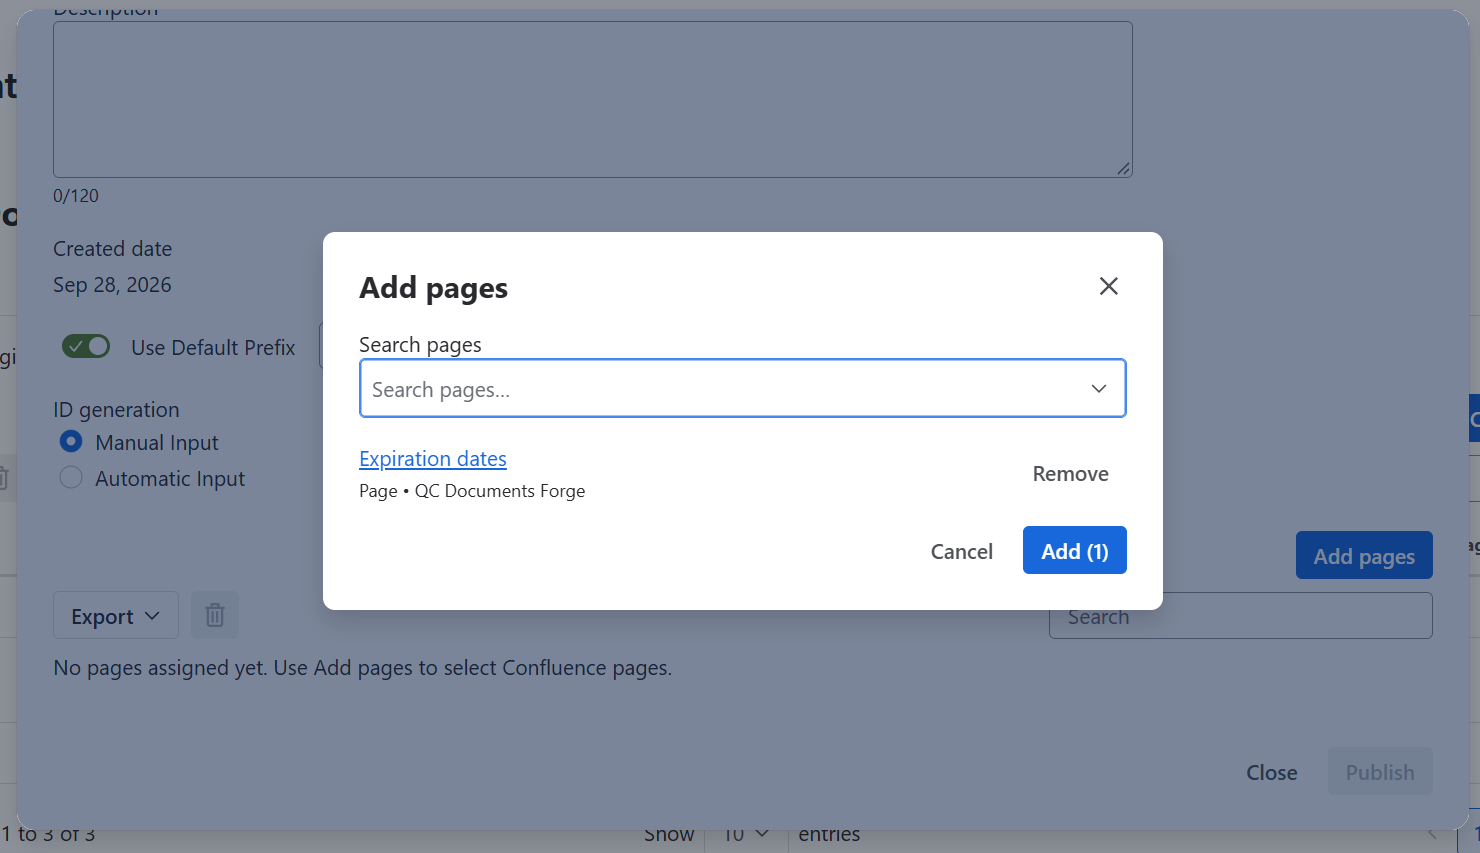Click the trash delete icon beside Export
The width and height of the screenshot is (1480, 853).
coord(215,615)
